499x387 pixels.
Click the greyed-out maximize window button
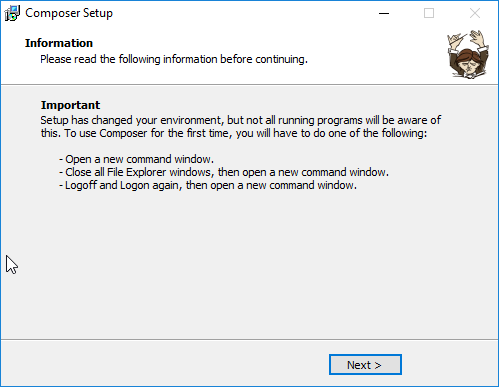pos(429,13)
